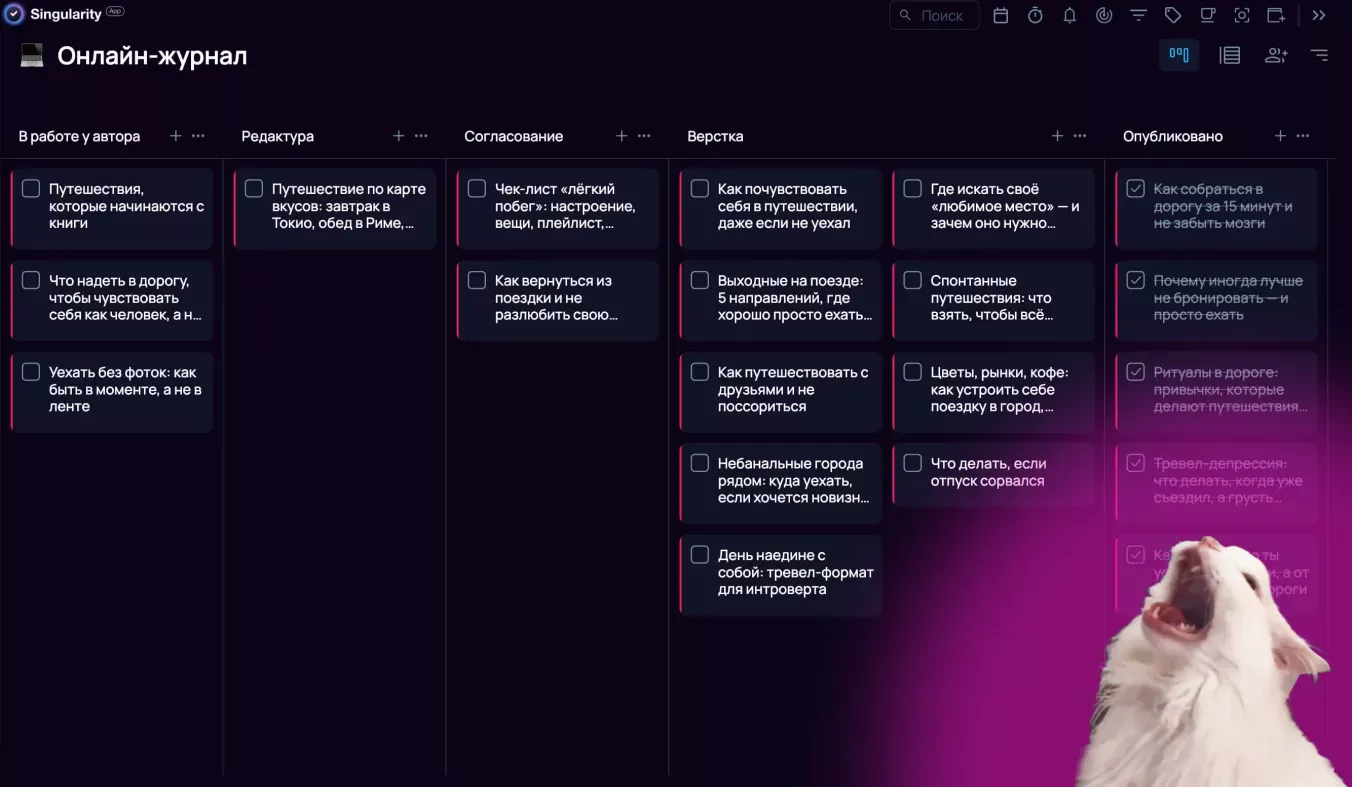
Task: Open the Верстка column menu dots
Action: [x=1080, y=136]
